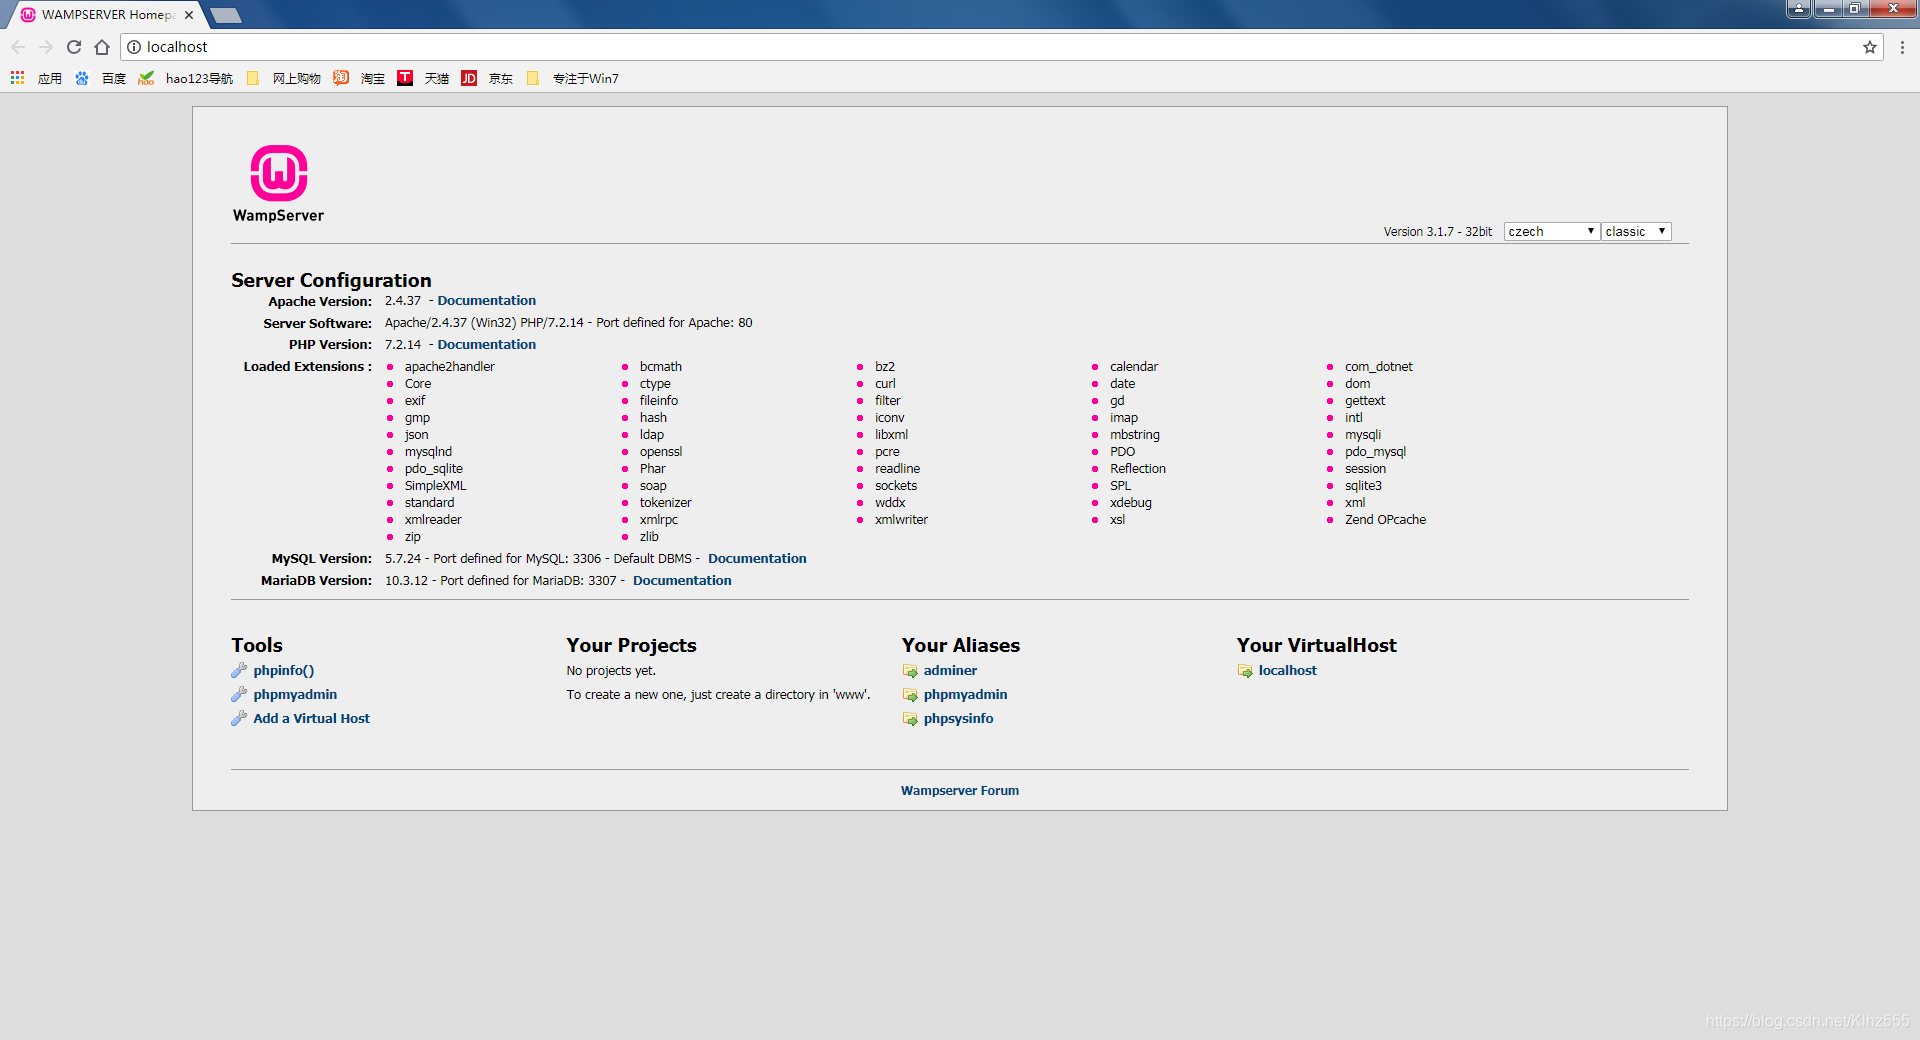Open the Tmall bookmark icon
The height and width of the screenshot is (1040, 1920).
[405, 78]
